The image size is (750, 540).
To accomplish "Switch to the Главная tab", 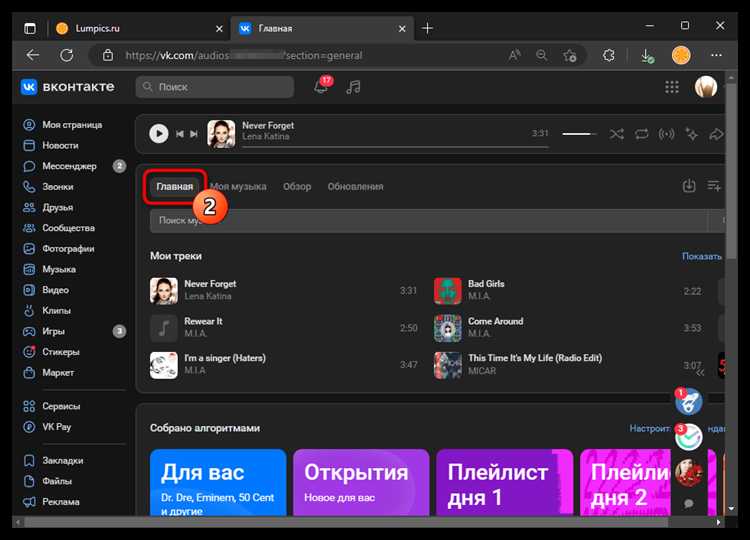I will point(175,187).
